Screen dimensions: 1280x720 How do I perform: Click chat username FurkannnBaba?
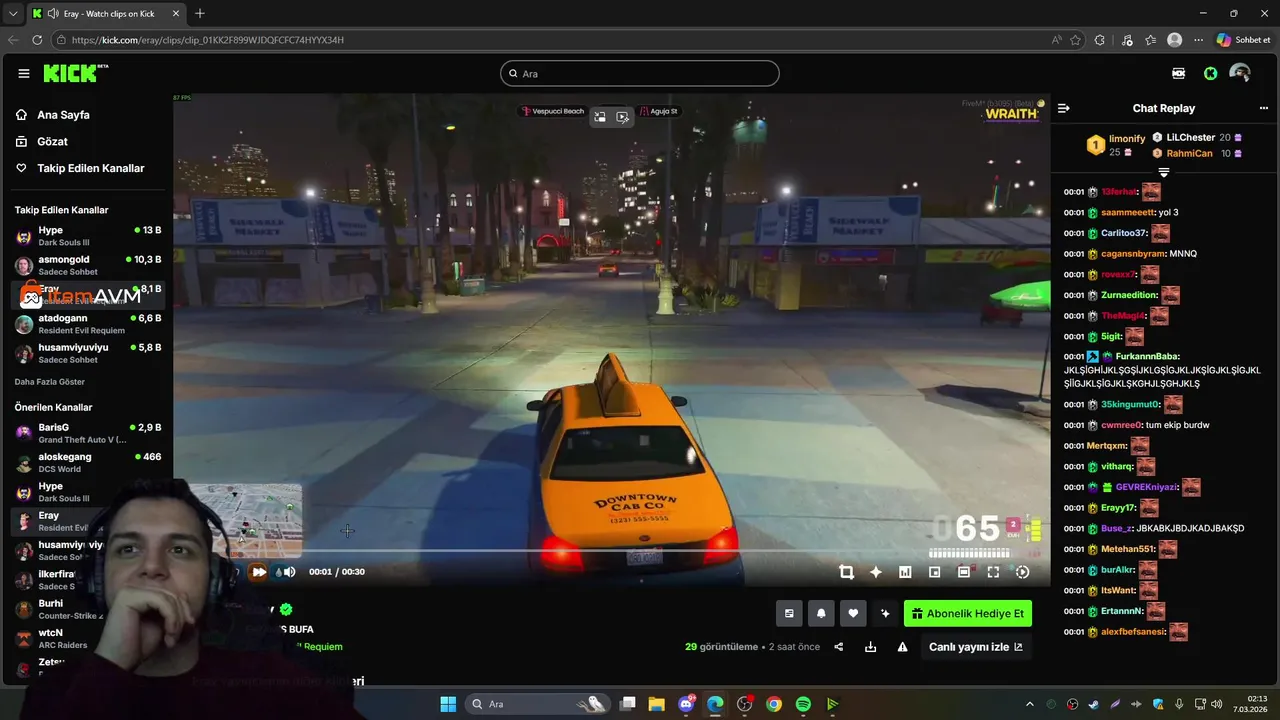pos(1147,357)
